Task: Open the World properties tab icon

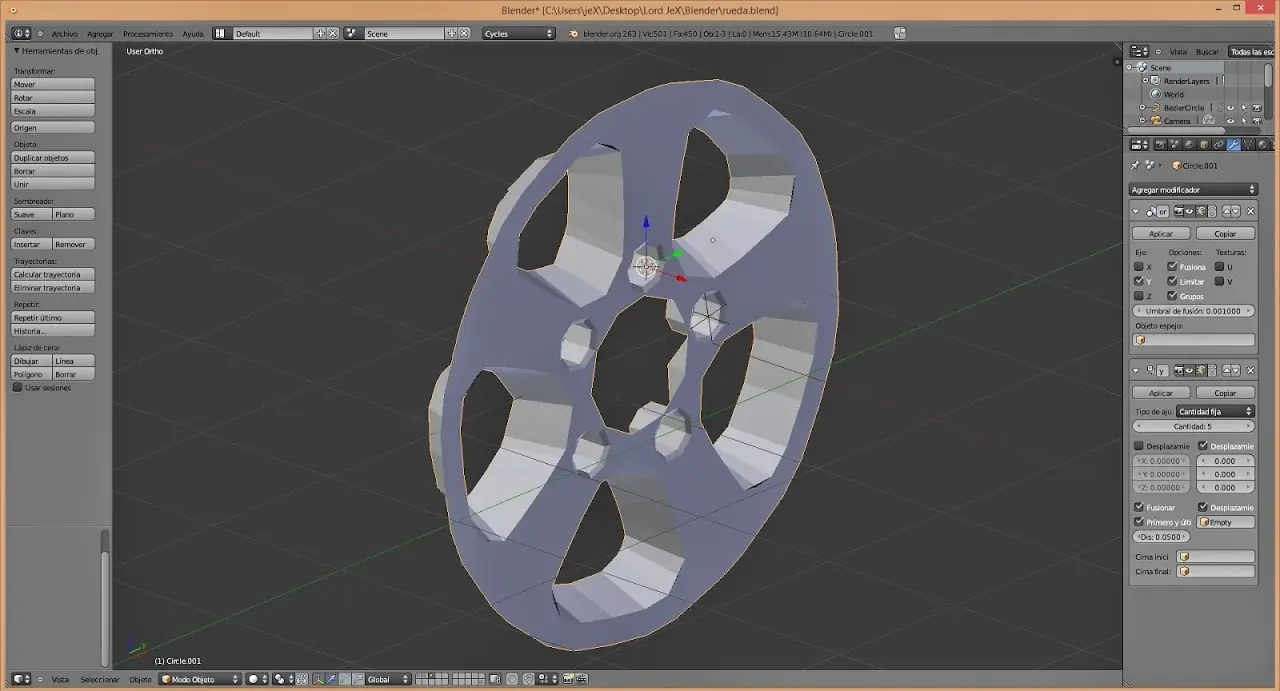Action: (x=1189, y=145)
